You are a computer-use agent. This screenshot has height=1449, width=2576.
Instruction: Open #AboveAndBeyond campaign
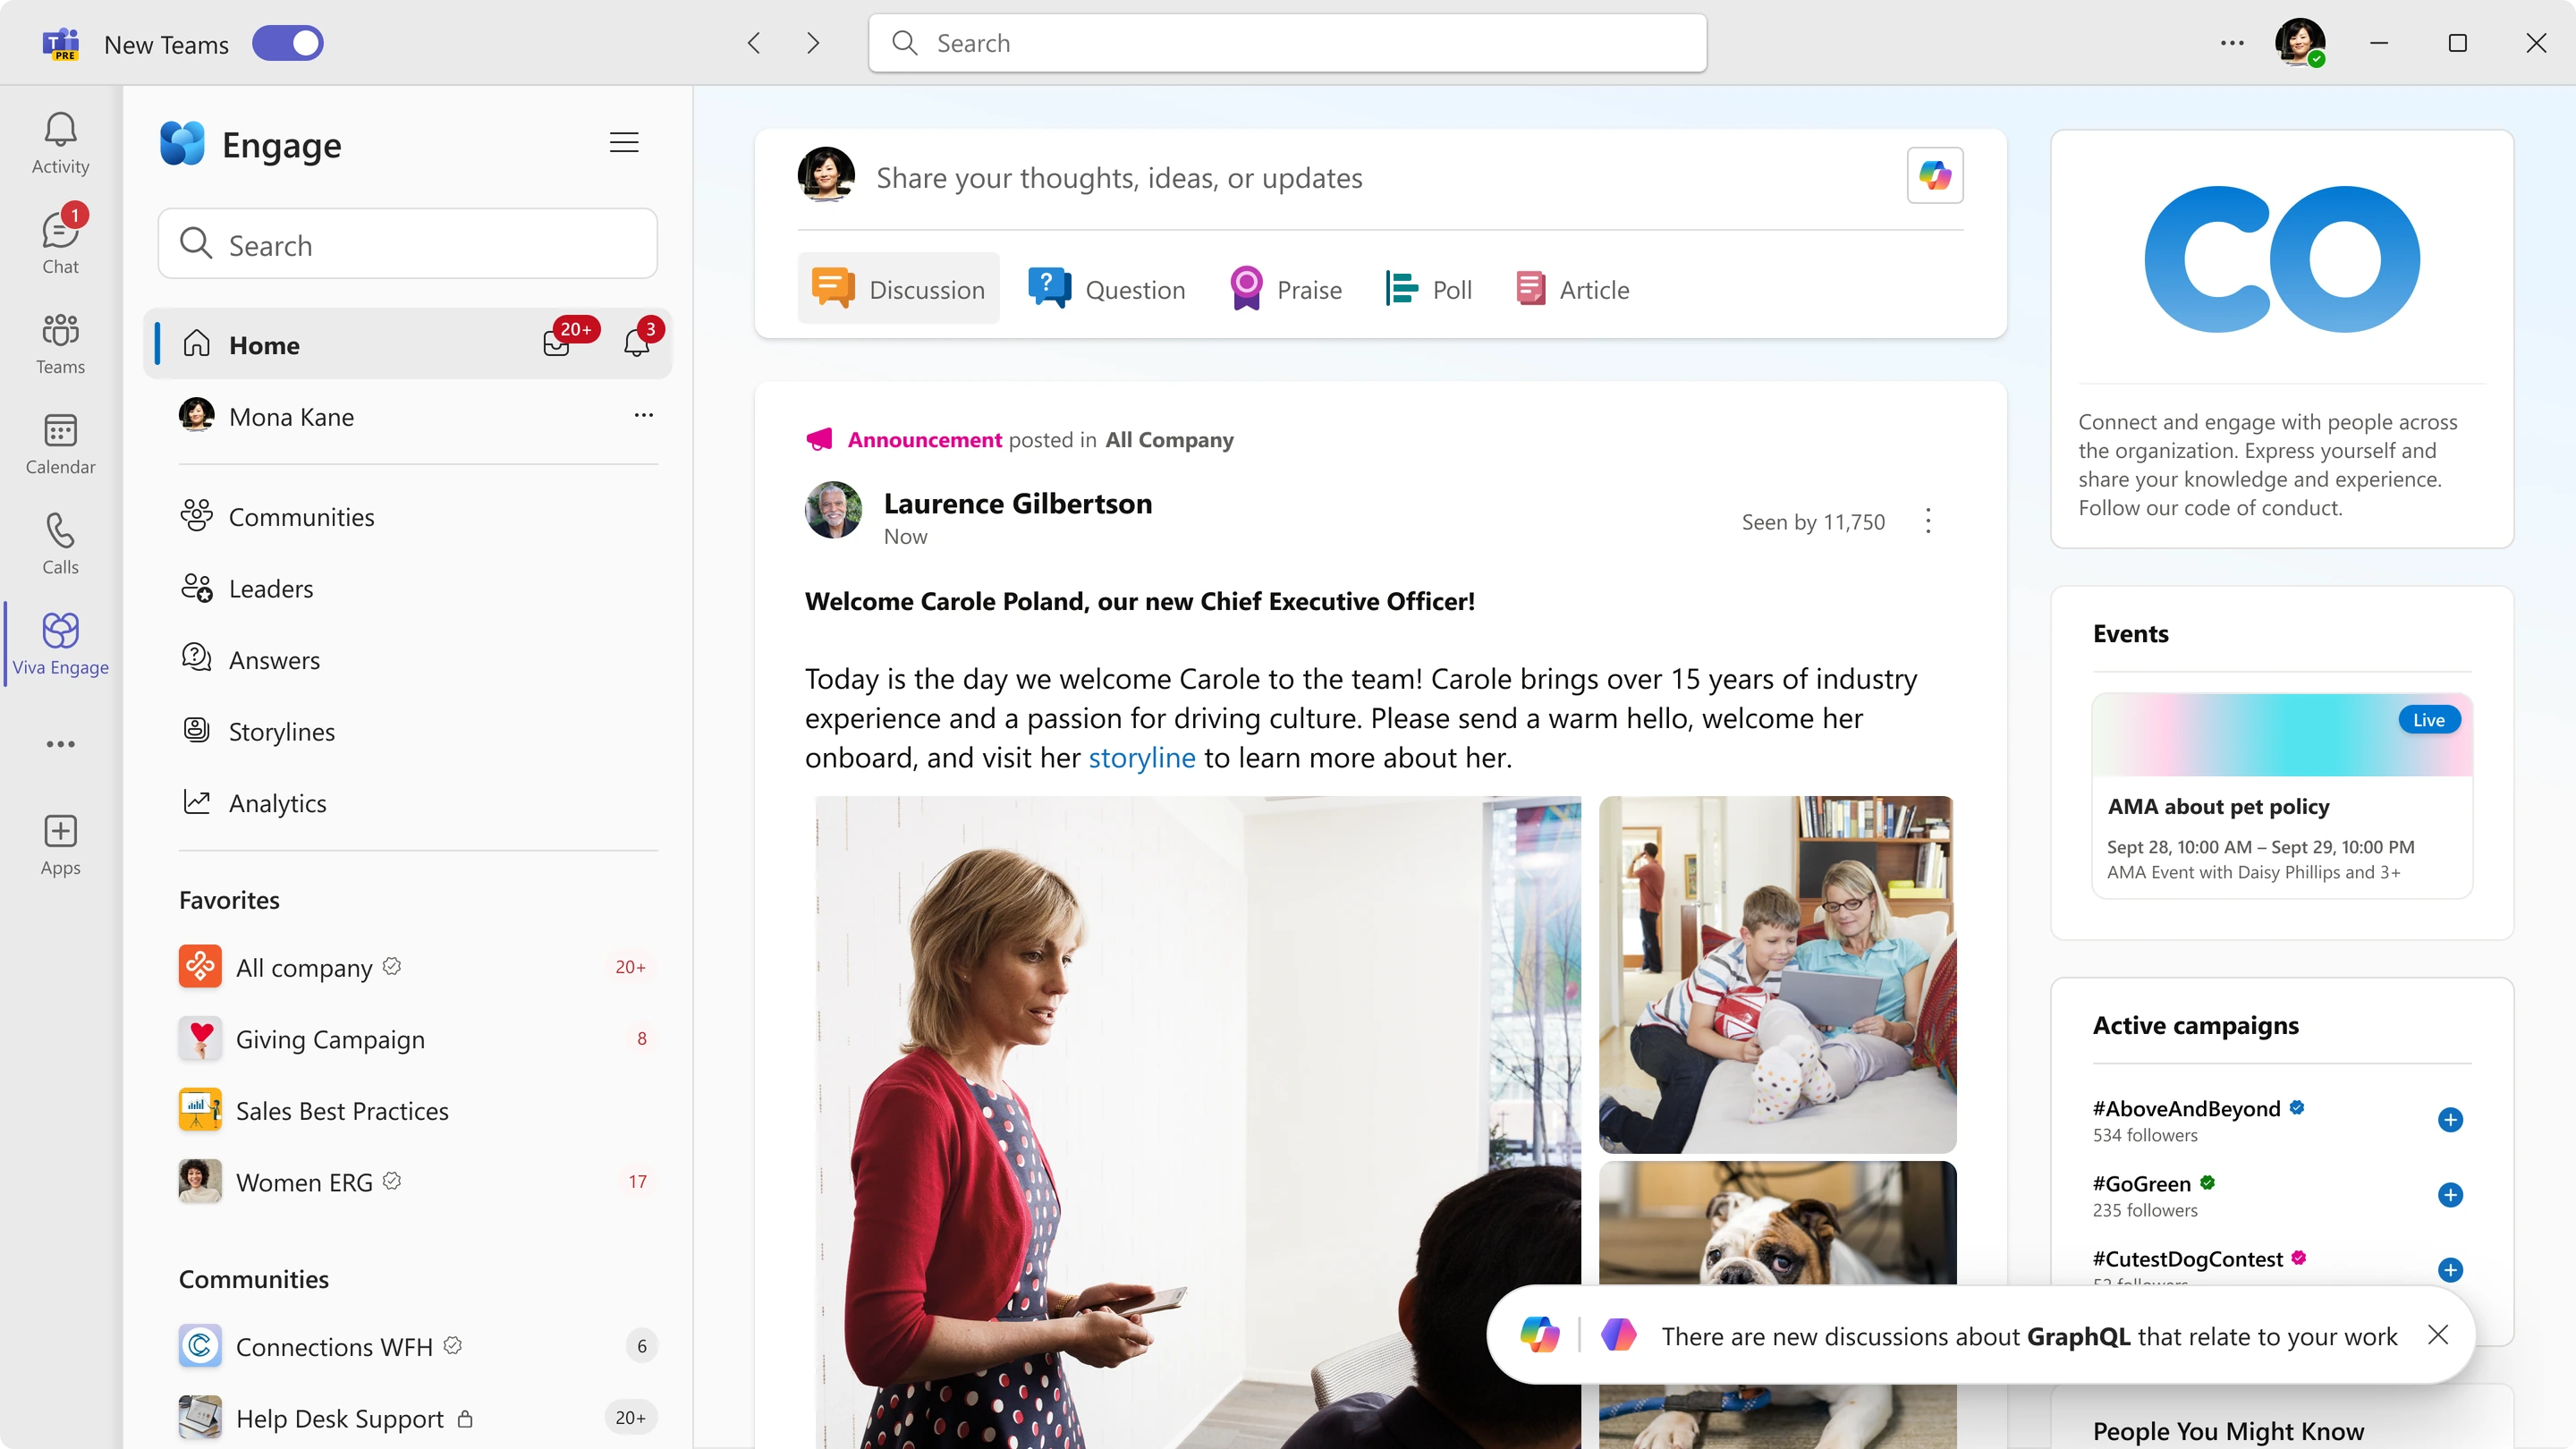coord(2186,1108)
